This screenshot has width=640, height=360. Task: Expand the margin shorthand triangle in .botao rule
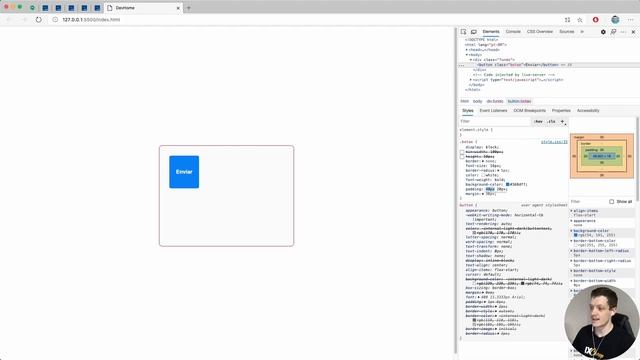[483, 194]
